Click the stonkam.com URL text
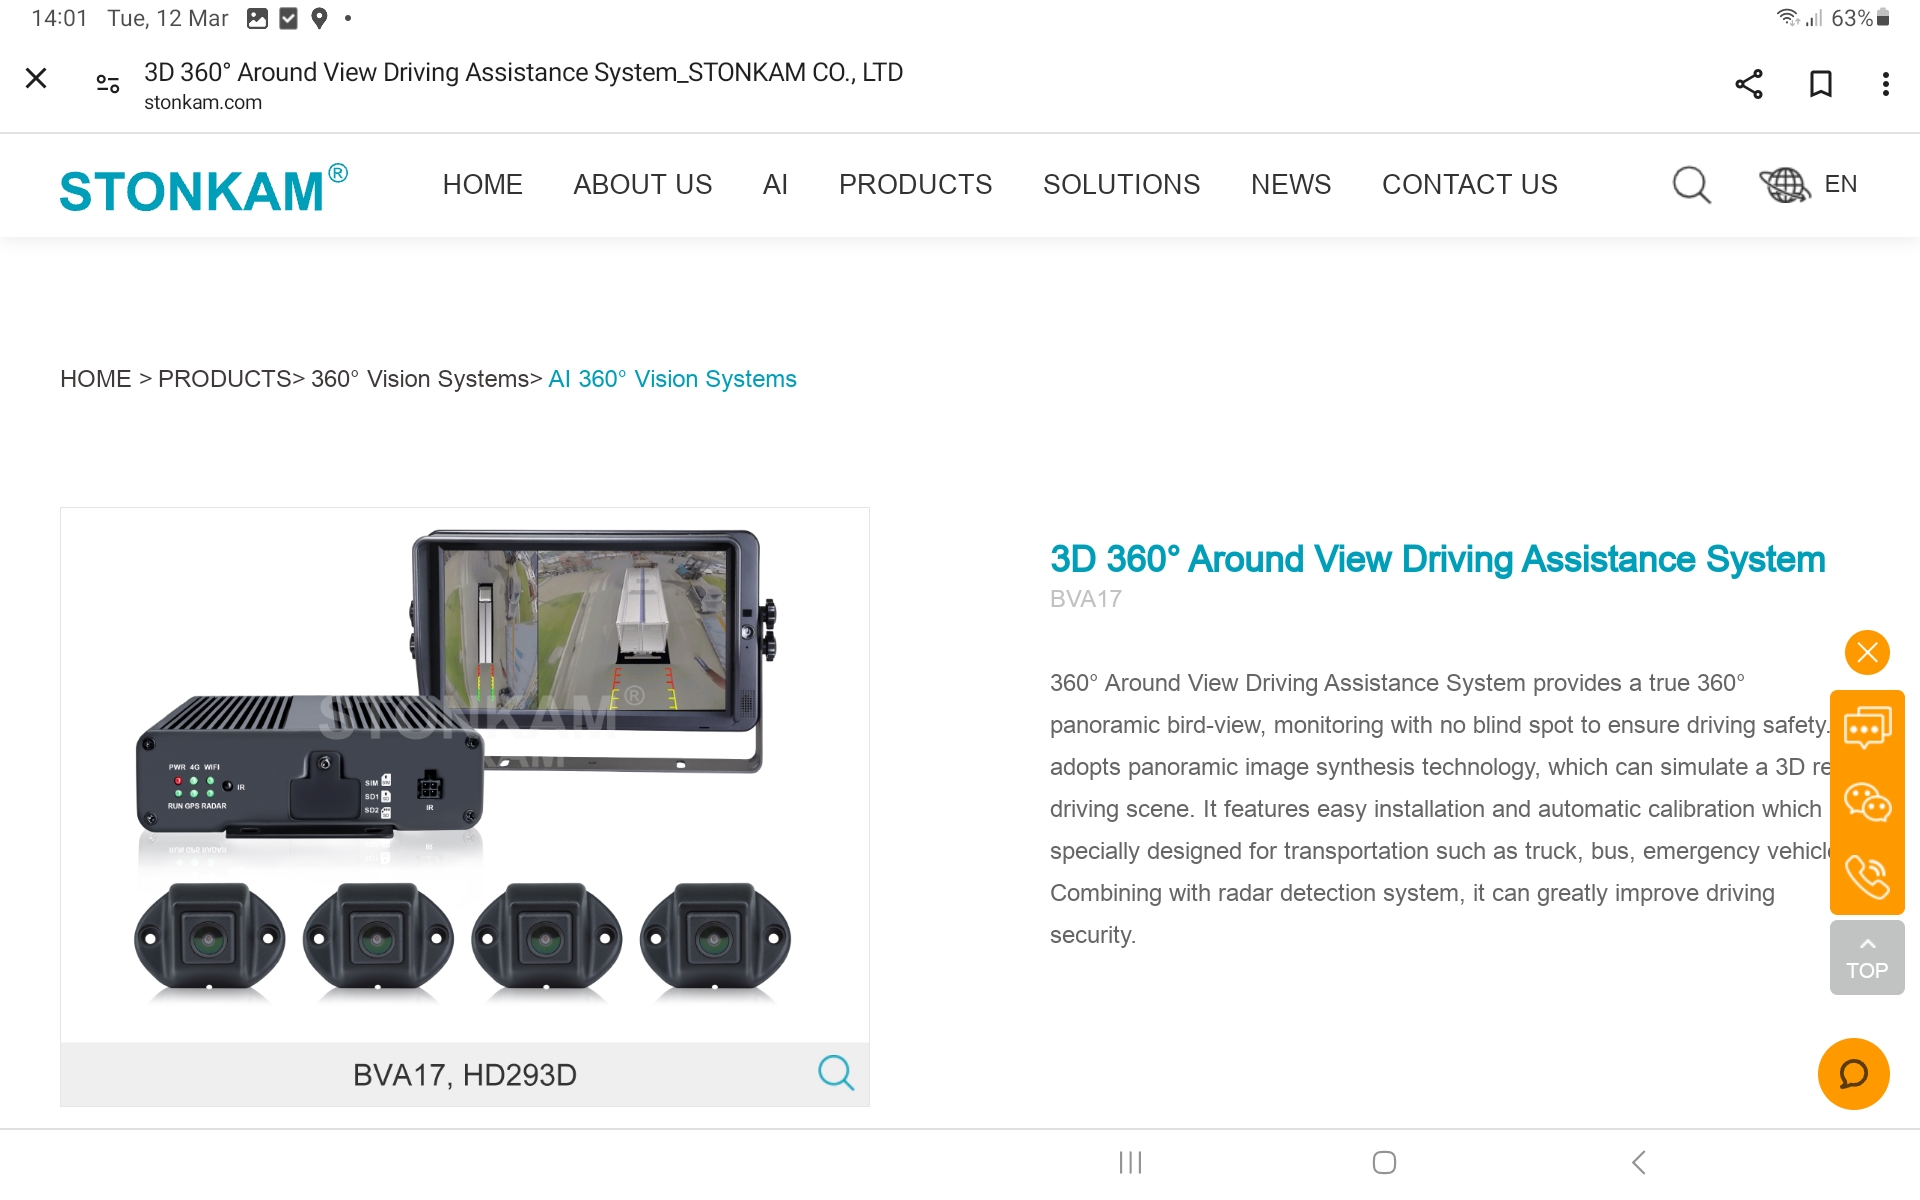The image size is (1920, 1200). pyautogui.click(x=203, y=102)
